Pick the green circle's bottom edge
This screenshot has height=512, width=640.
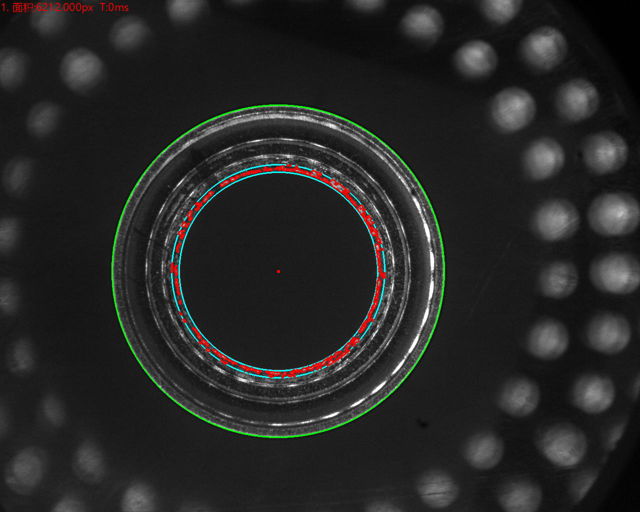(x=279, y=437)
